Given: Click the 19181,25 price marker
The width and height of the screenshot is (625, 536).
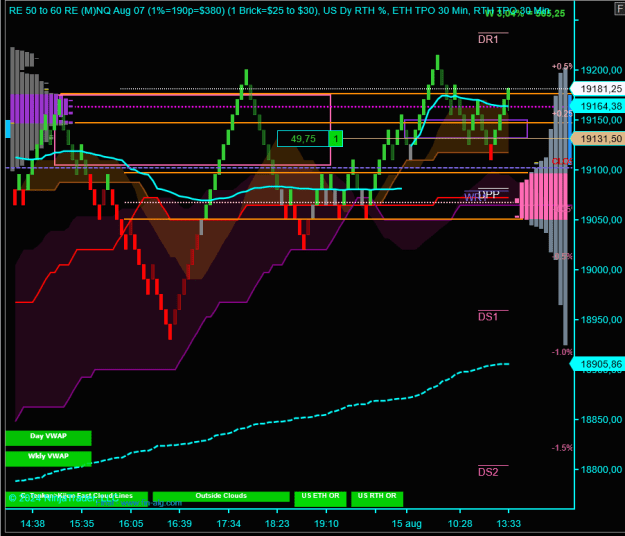Looking at the screenshot, I should point(598,88).
